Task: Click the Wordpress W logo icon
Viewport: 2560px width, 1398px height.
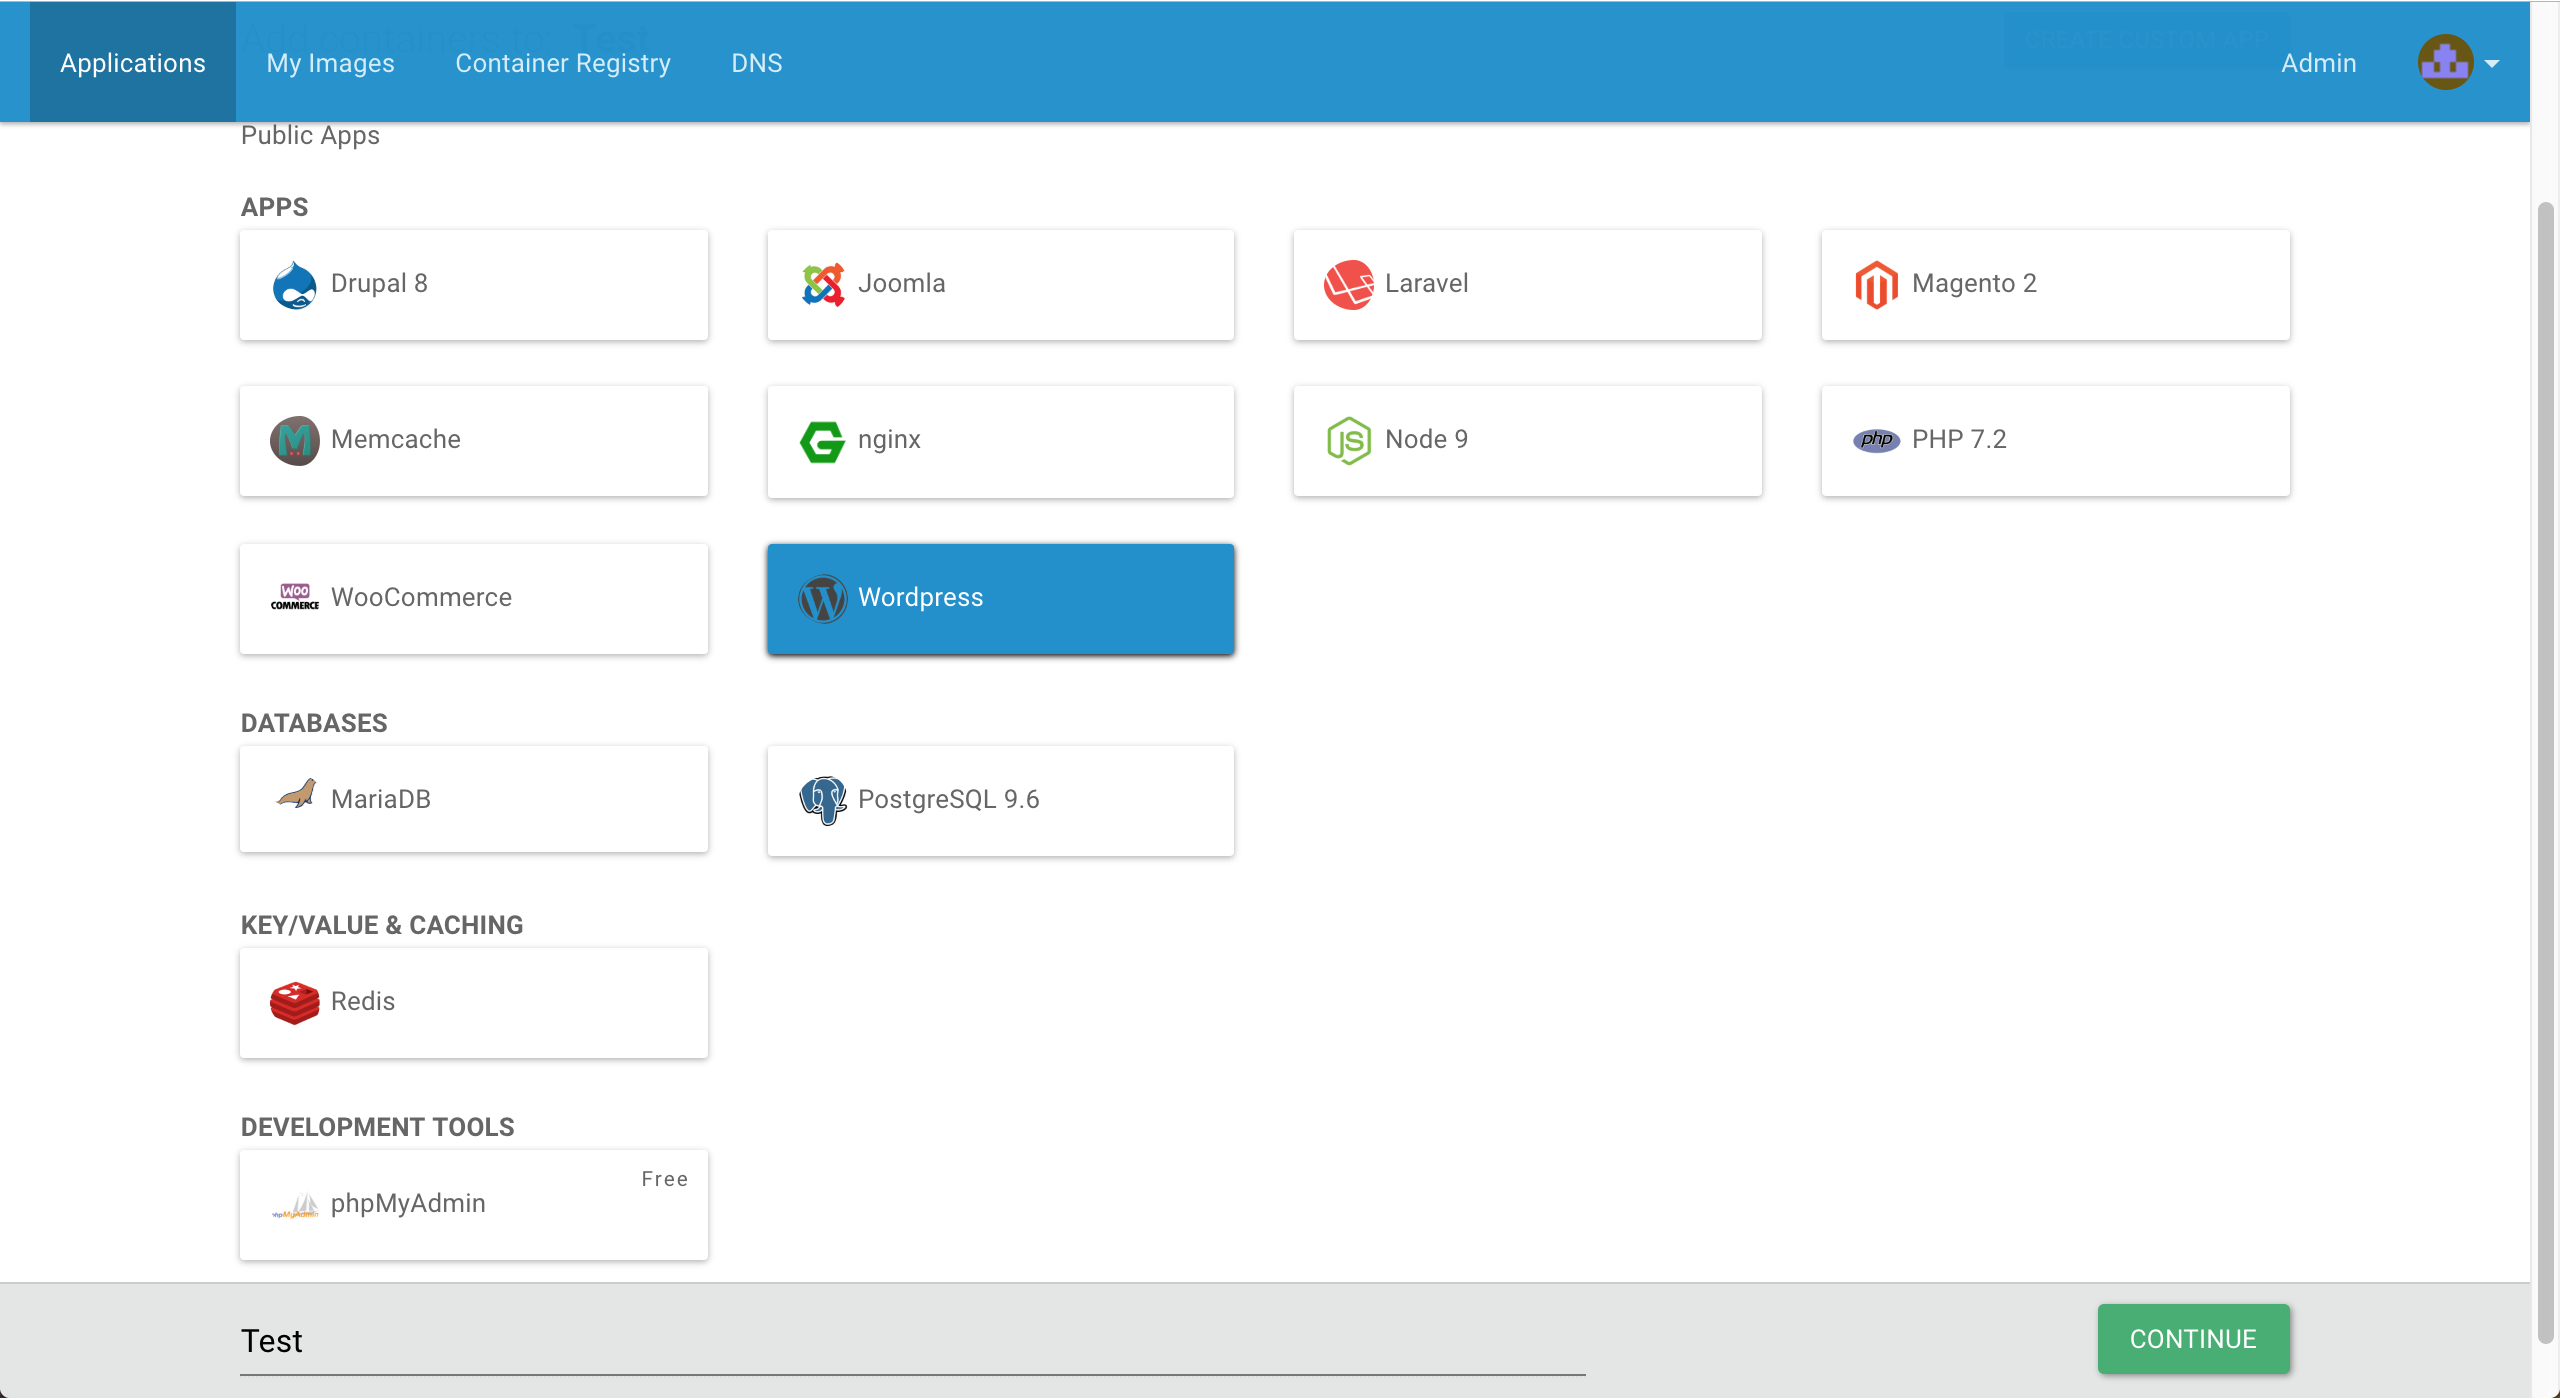Action: pyautogui.click(x=822, y=599)
